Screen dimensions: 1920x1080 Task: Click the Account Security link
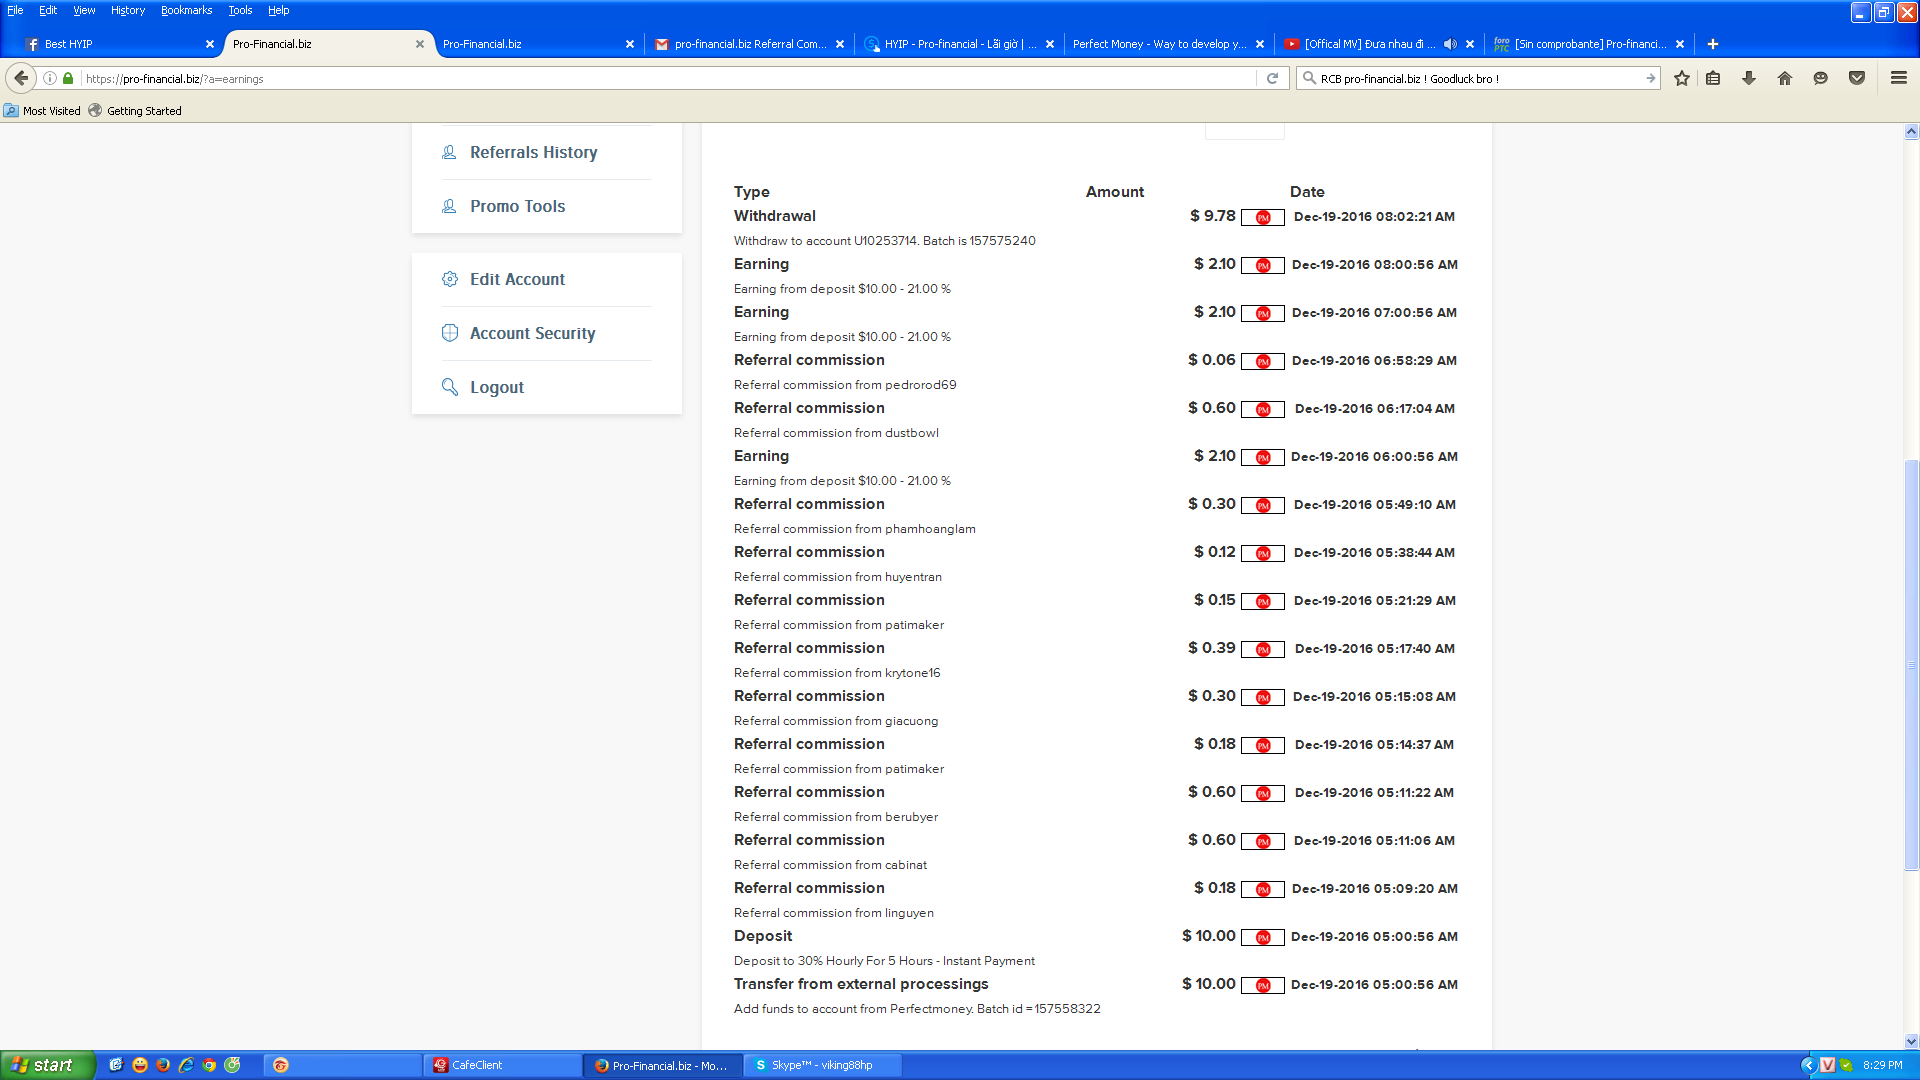pos(532,333)
